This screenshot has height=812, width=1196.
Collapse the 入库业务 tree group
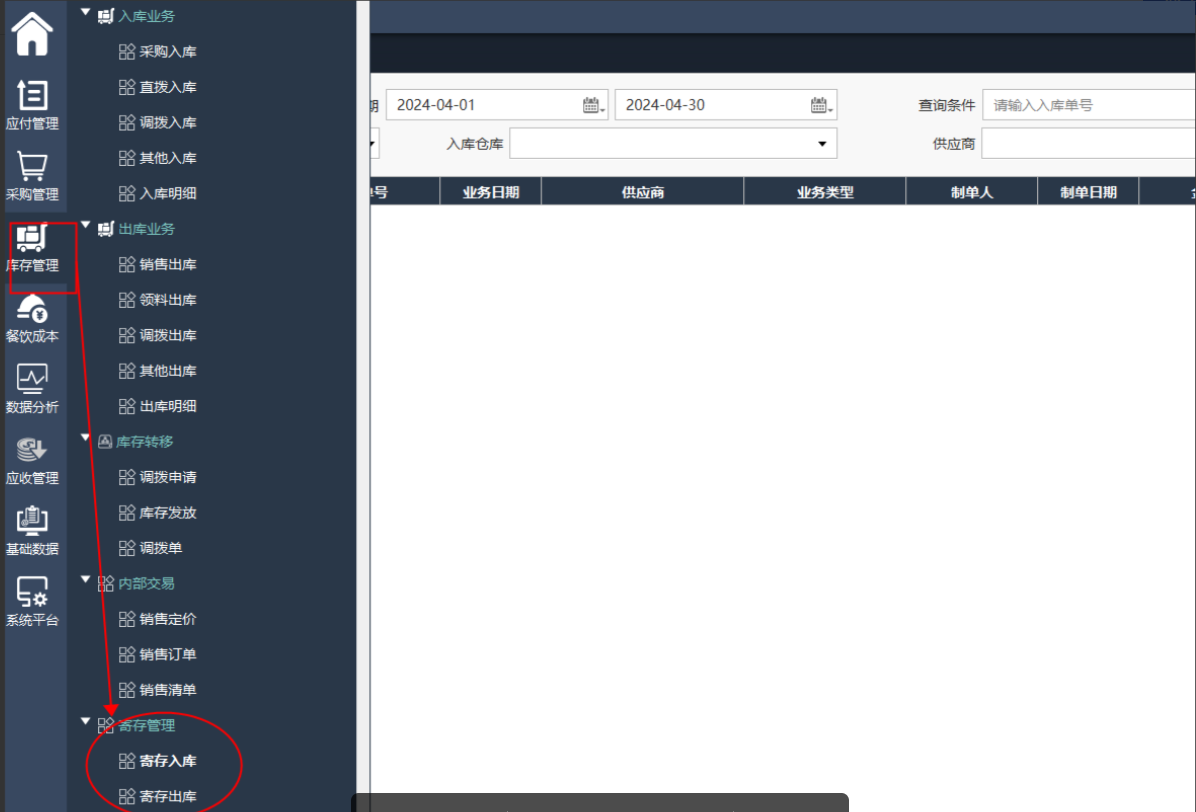click(86, 14)
